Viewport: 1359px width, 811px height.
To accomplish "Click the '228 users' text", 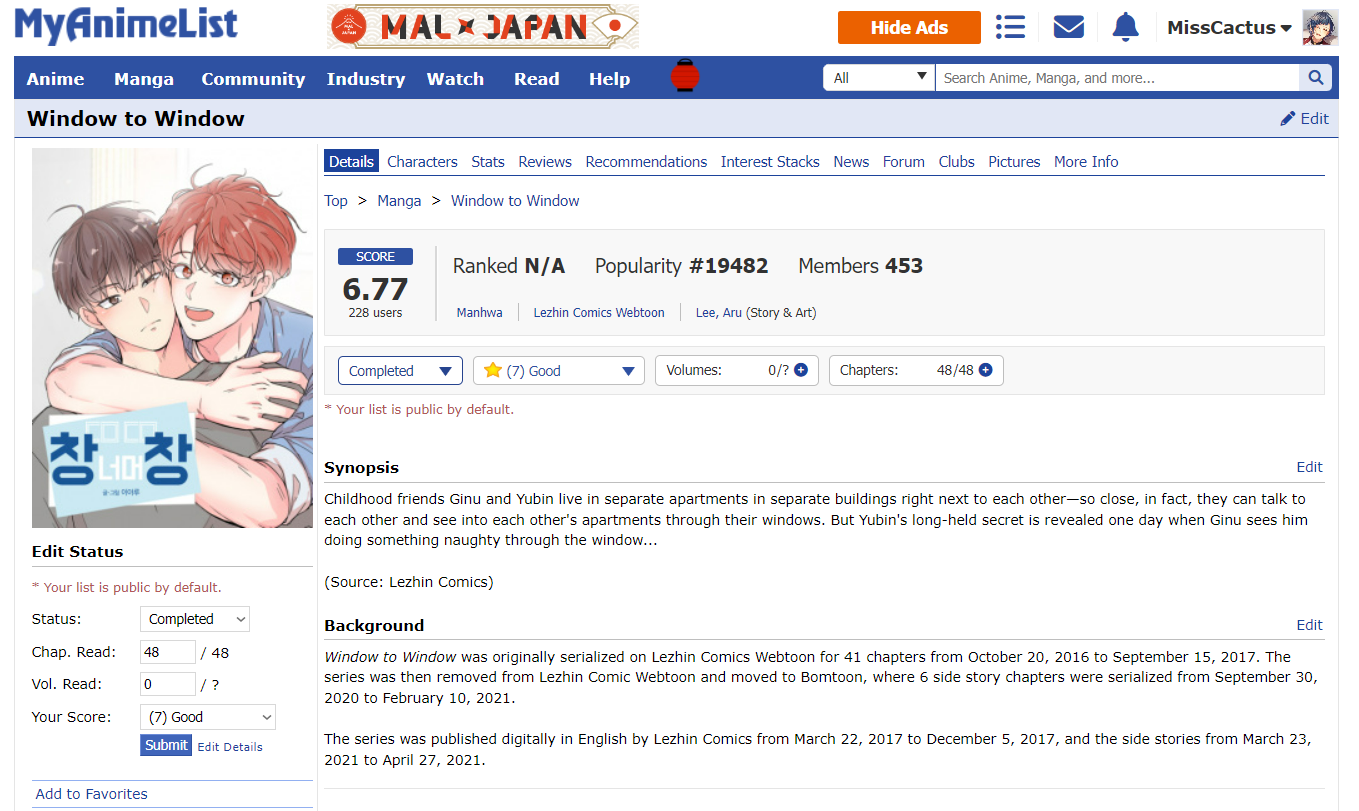I will point(375,313).
